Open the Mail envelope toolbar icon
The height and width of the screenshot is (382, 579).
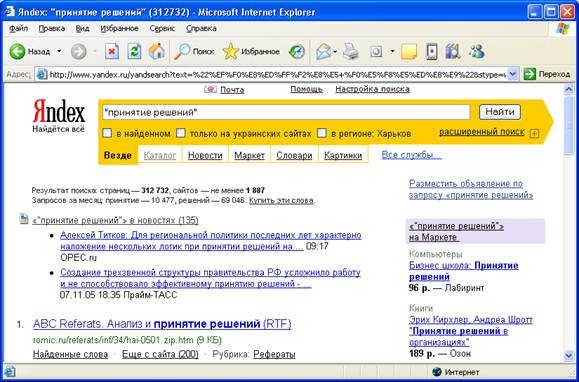click(x=323, y=52)
